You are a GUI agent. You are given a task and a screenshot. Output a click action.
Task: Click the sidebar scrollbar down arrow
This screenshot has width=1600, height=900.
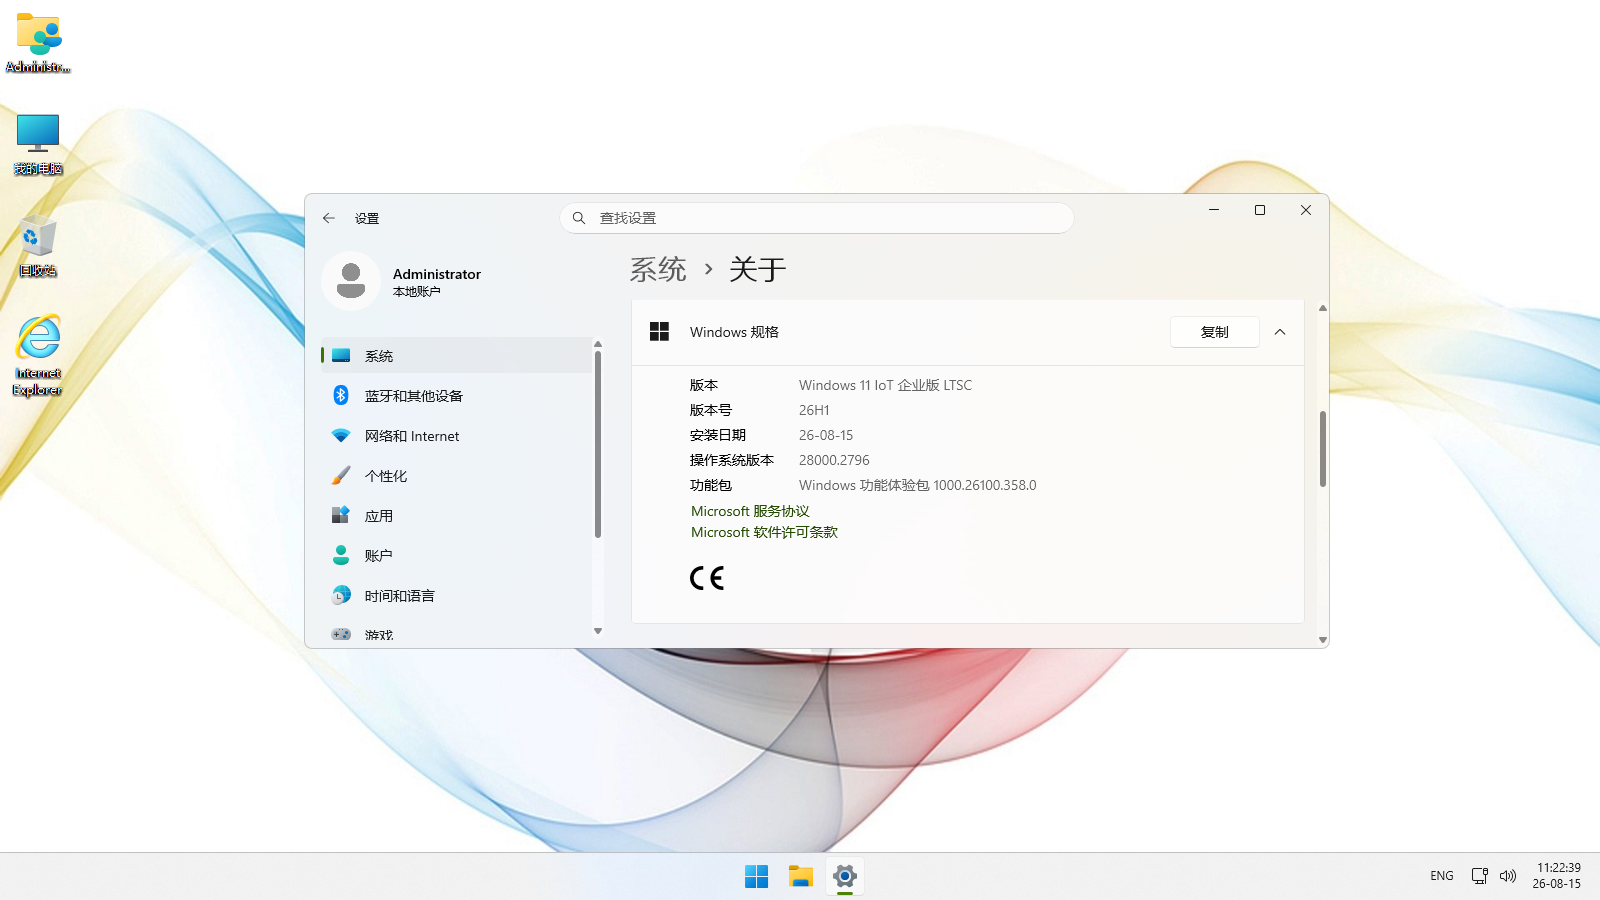point(598,631)
